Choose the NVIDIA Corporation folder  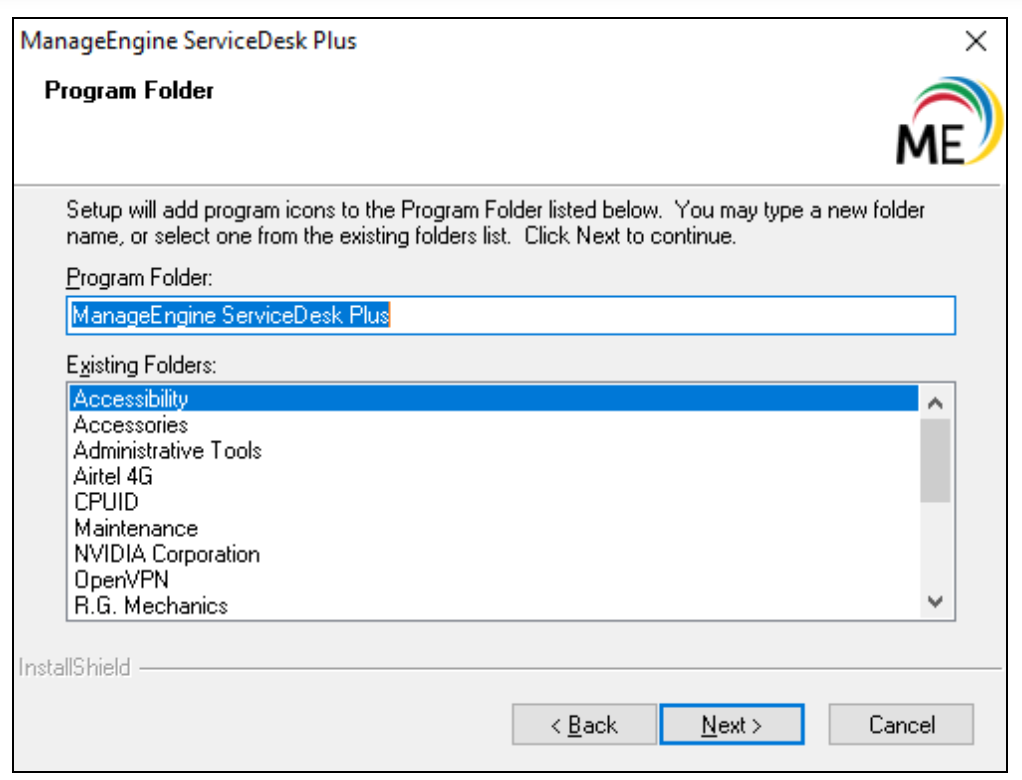point(166,554)
